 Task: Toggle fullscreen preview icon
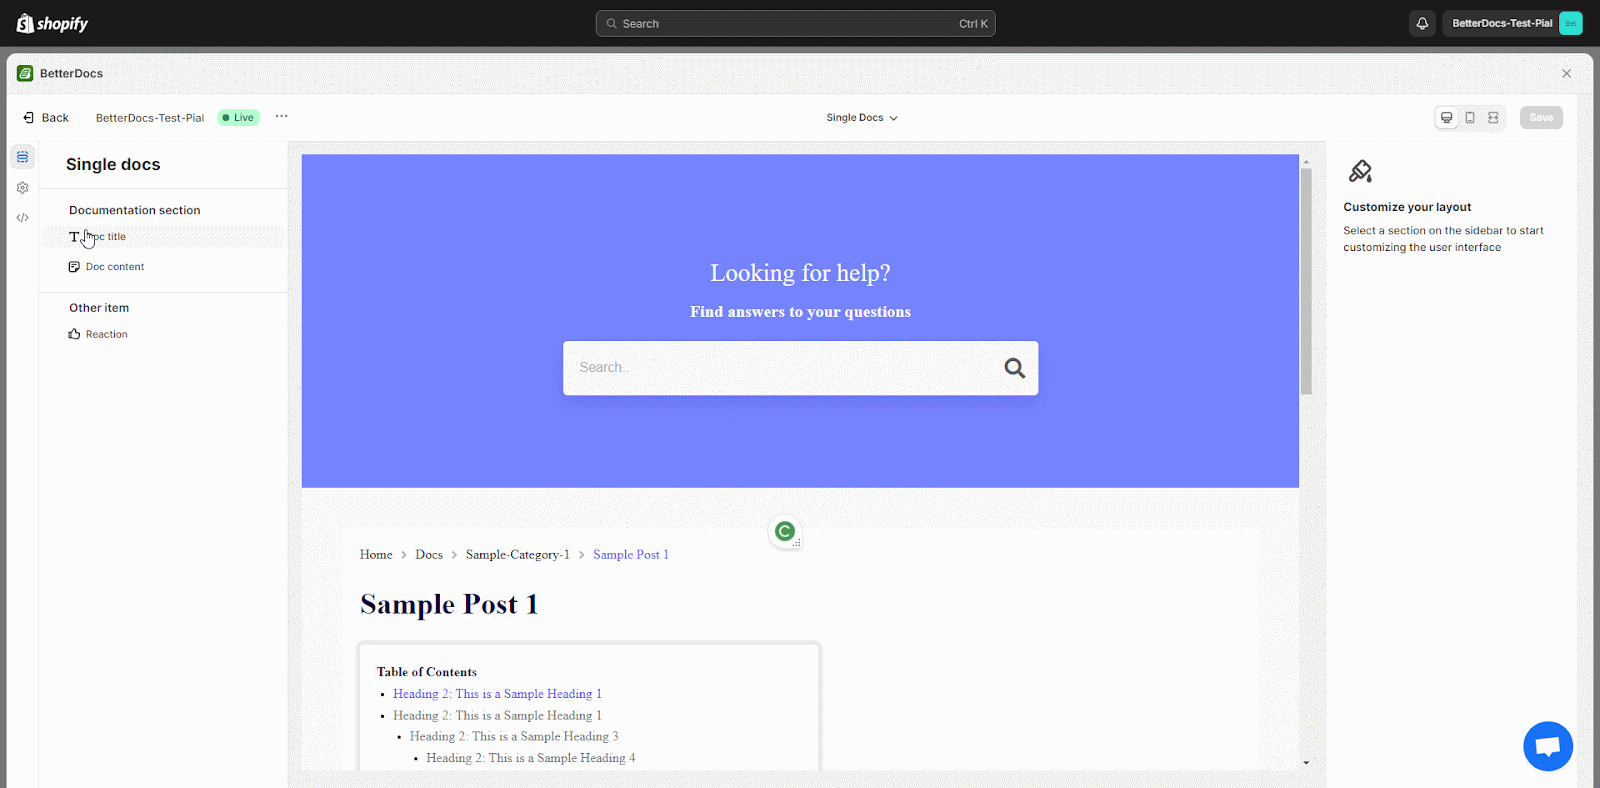(x=1493, y=117)
